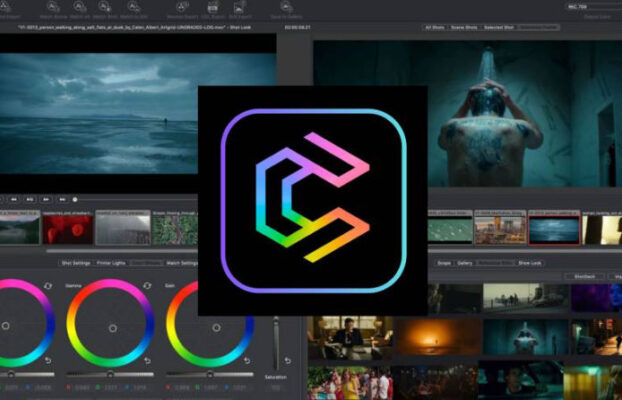Image resolution: width=622 pixels, height=400 pixels.
Task: Reset the Gain wheel with its undo arrow
Action: 247,360
